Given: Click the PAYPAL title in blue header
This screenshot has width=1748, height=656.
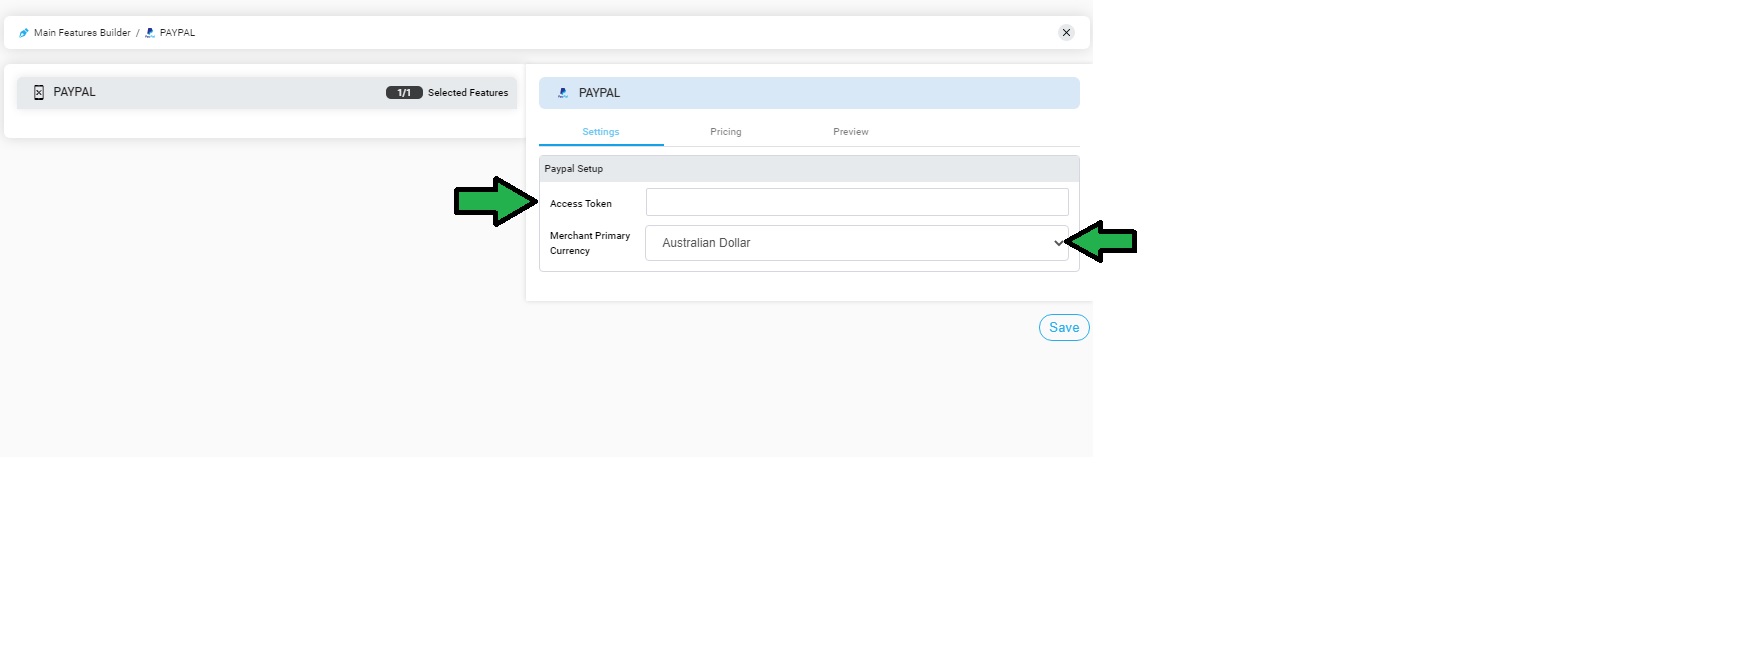Looking at the screenshot, I should coord(599,93).
